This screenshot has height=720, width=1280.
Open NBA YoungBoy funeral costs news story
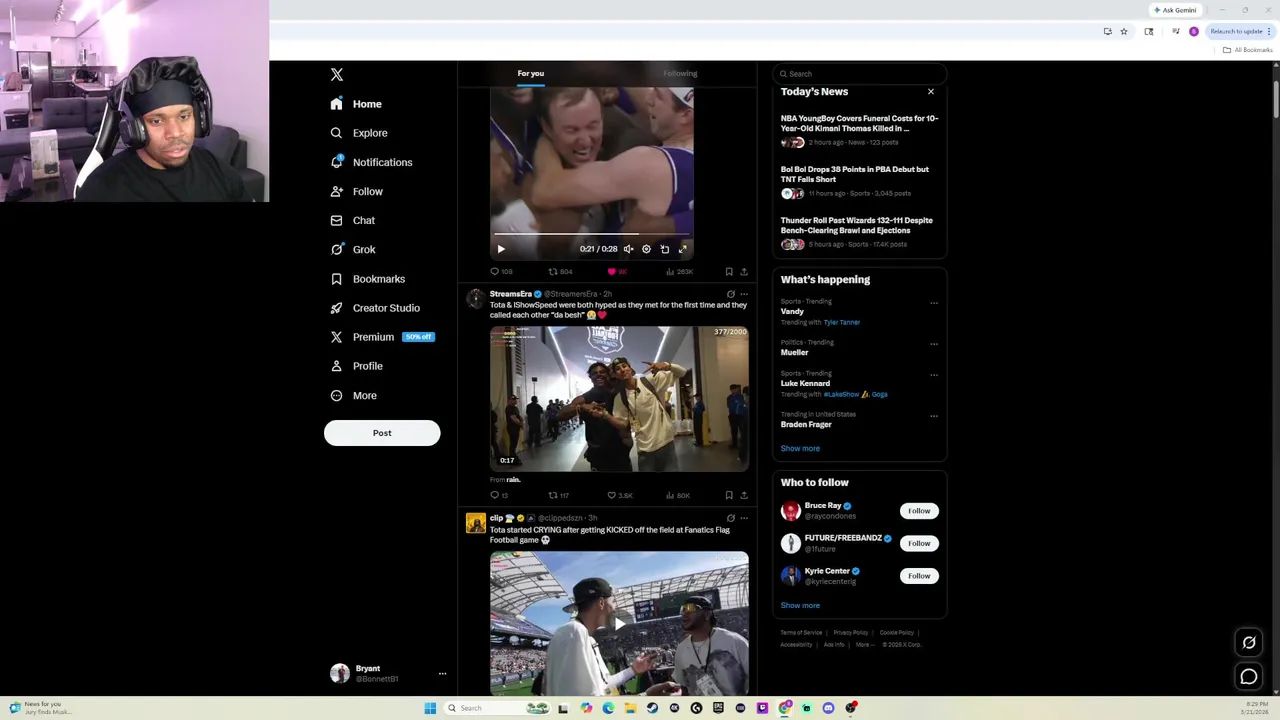(860, 132)
